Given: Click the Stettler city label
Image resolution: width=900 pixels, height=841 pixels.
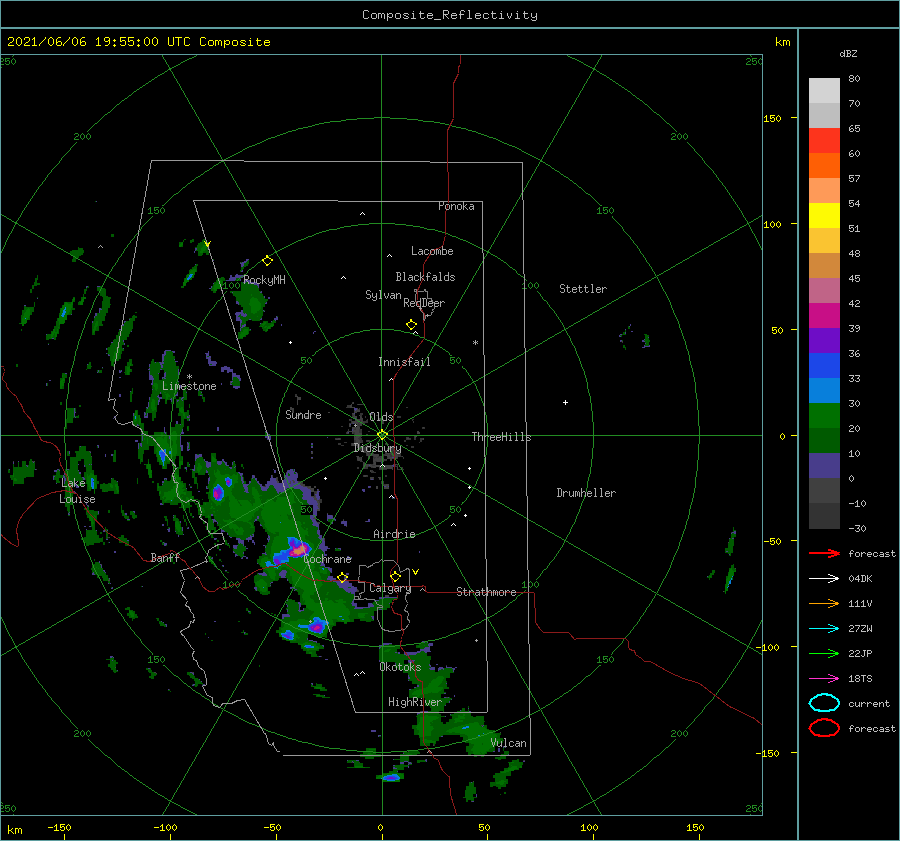Looking at the screenshot, I should [583, 289].
